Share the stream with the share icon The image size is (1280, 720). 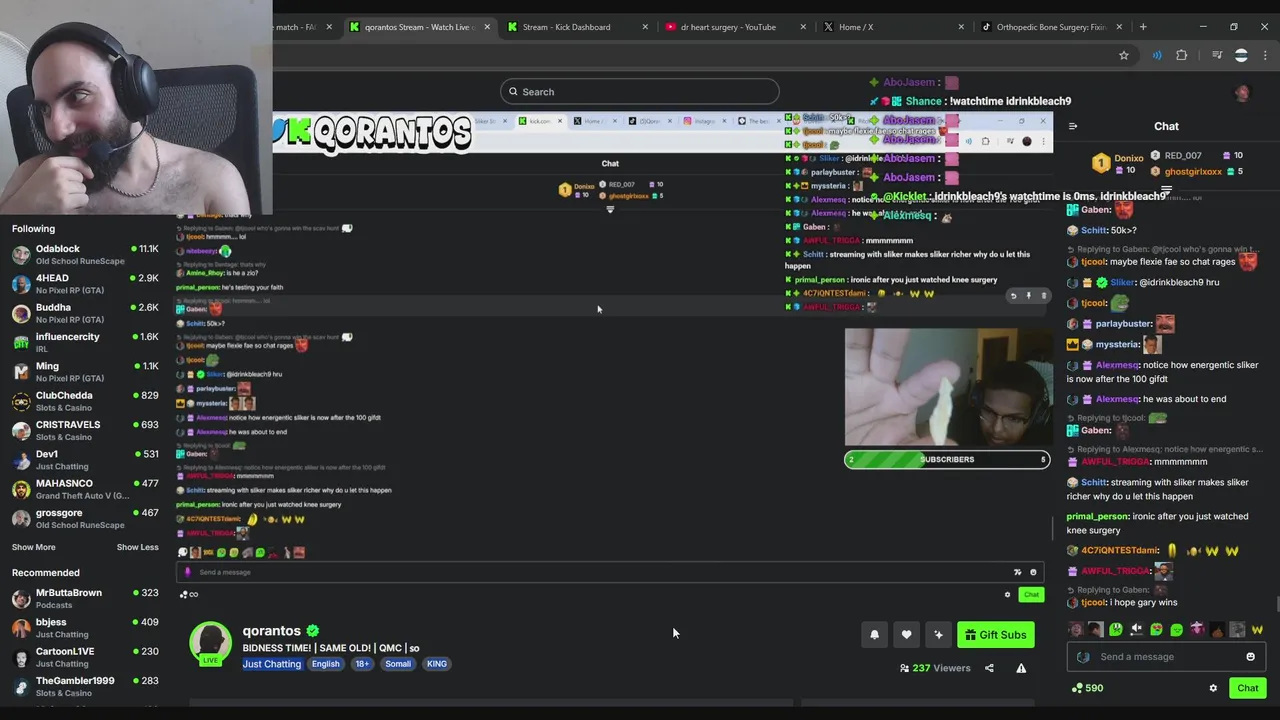[x=989, y=668]
